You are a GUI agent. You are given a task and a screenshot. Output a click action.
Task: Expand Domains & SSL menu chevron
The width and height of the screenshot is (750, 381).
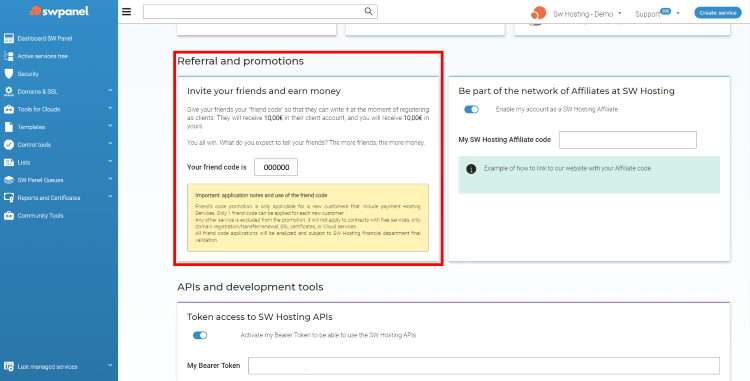[110, 90]
